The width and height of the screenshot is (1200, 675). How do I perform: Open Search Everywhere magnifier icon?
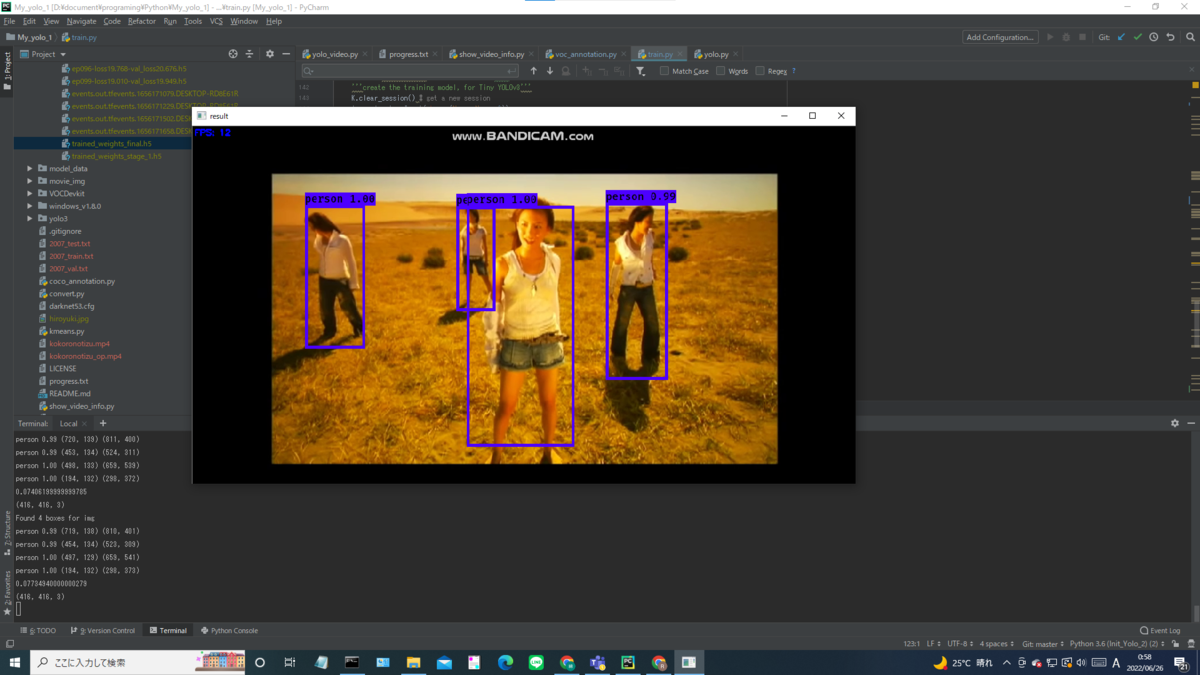click(1190, 37)
